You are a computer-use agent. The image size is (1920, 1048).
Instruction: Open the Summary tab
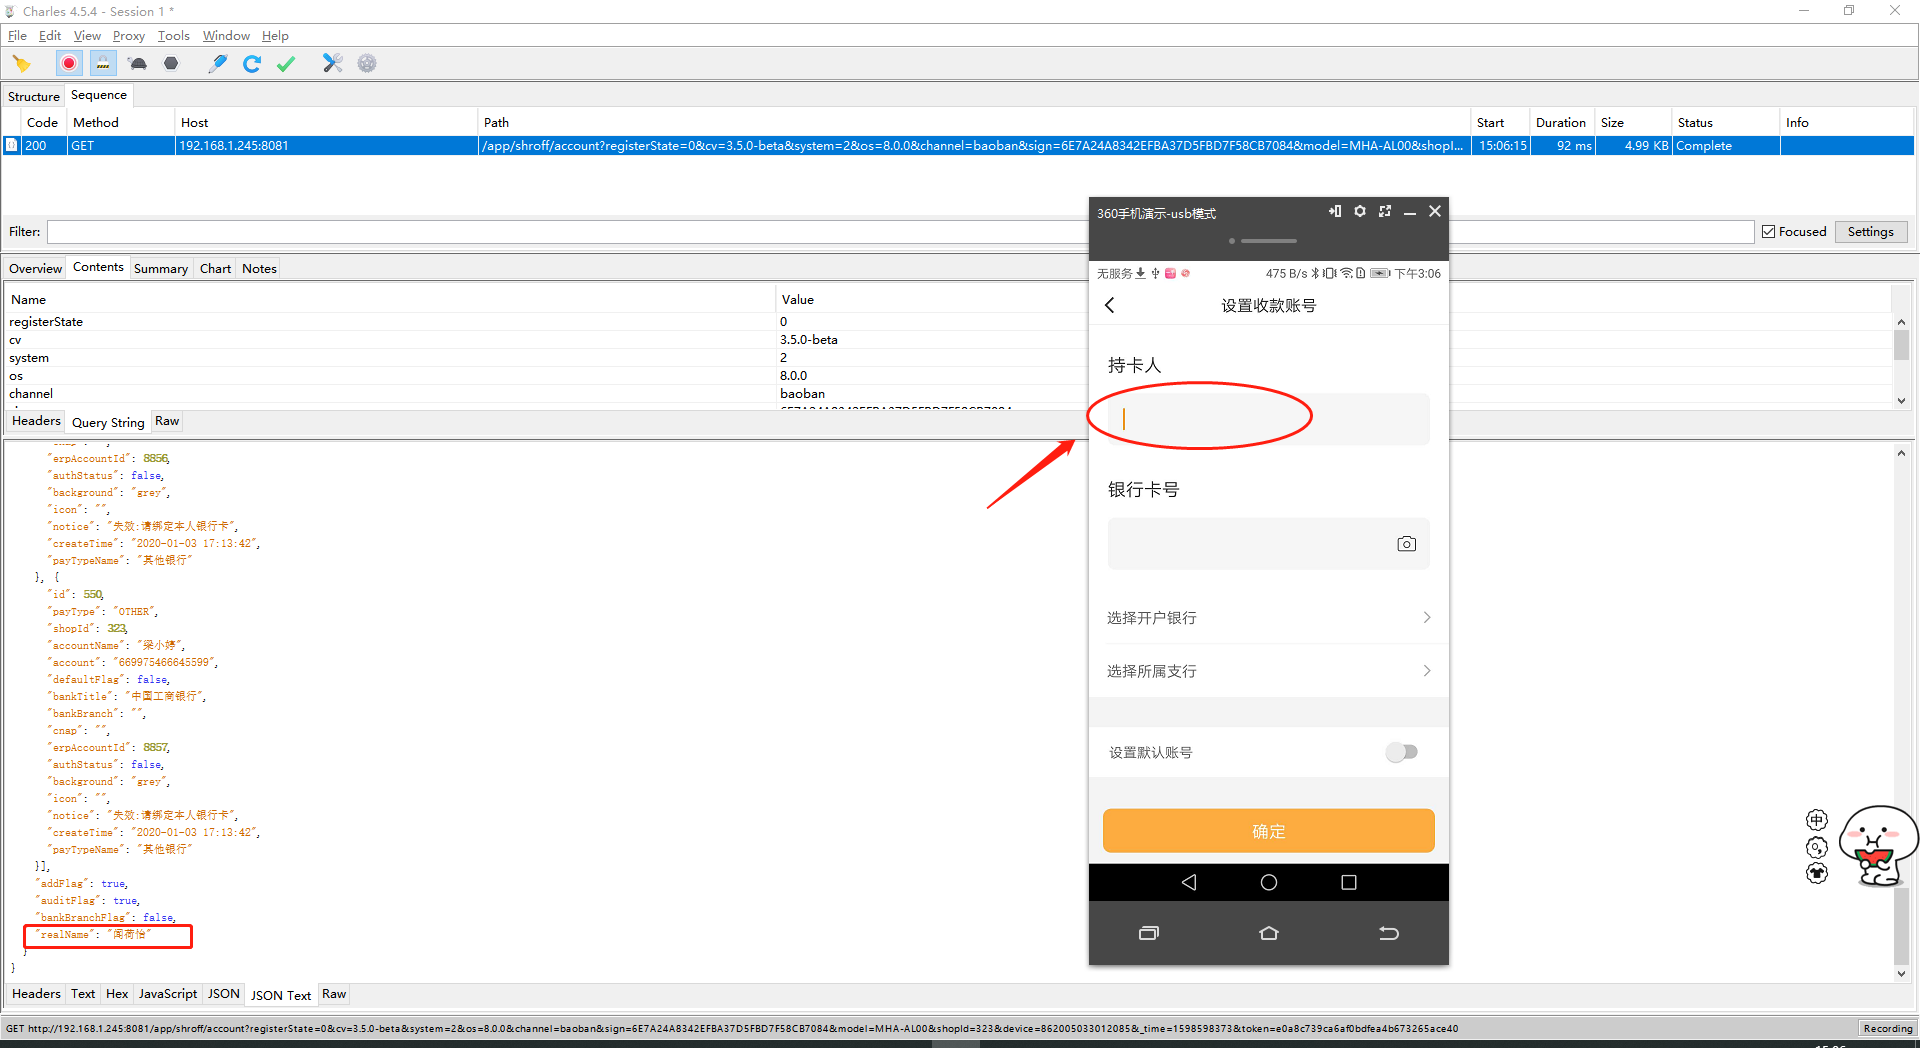[x=161, y=269]
